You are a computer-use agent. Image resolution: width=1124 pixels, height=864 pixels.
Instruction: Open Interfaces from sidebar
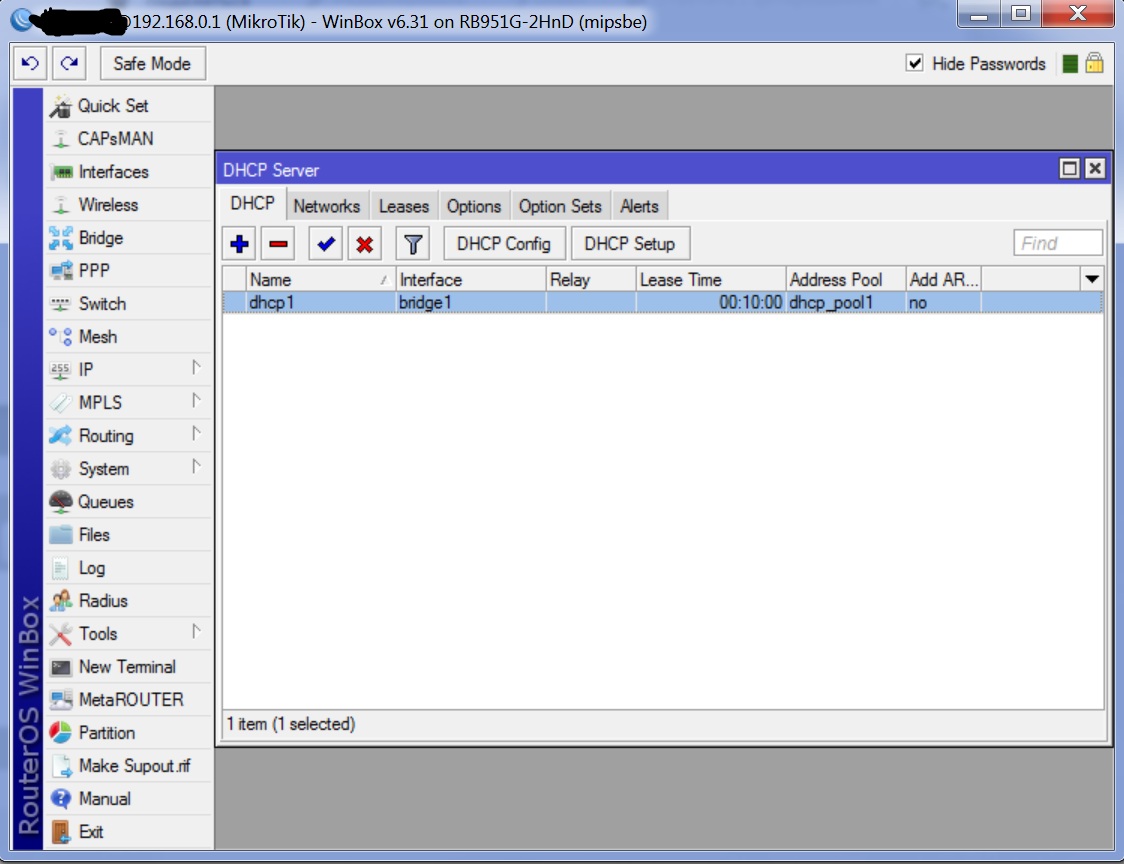(128, 172)
